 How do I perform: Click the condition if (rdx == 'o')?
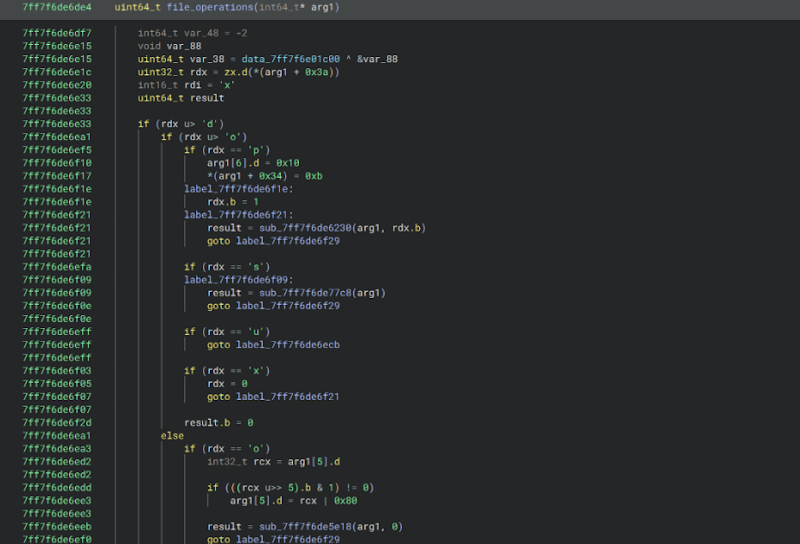(x=227, y=449)
